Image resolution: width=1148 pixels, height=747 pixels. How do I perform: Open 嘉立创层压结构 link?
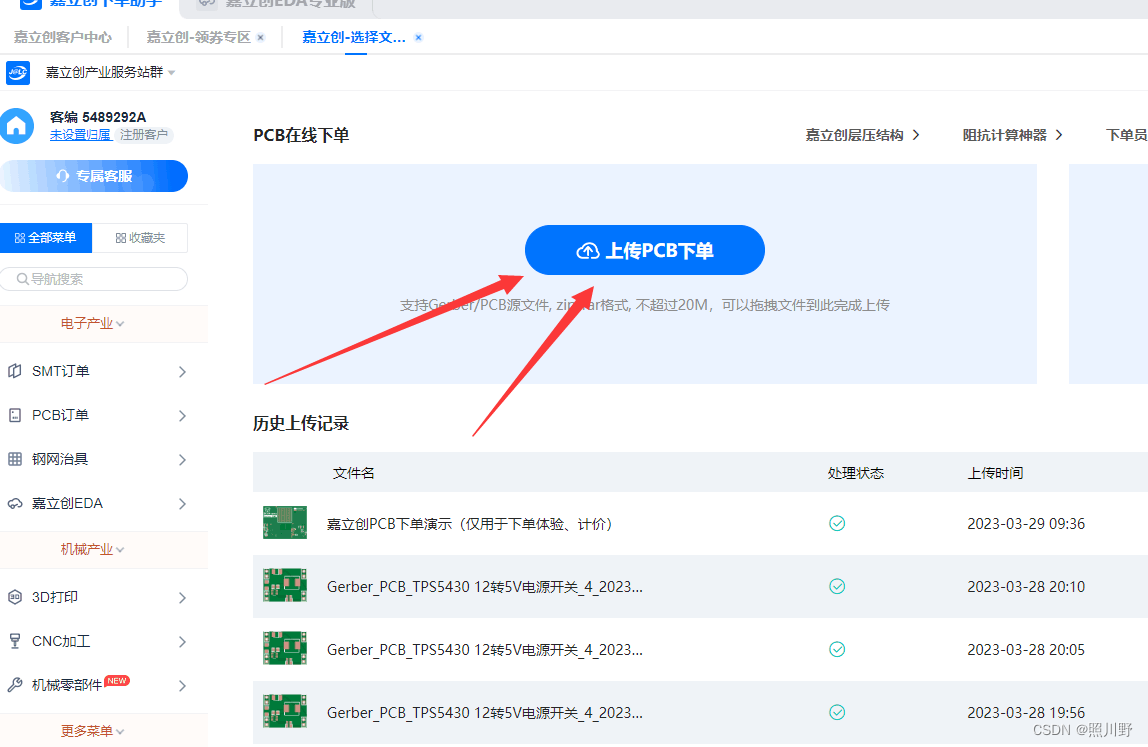click(x=862, y=135)
